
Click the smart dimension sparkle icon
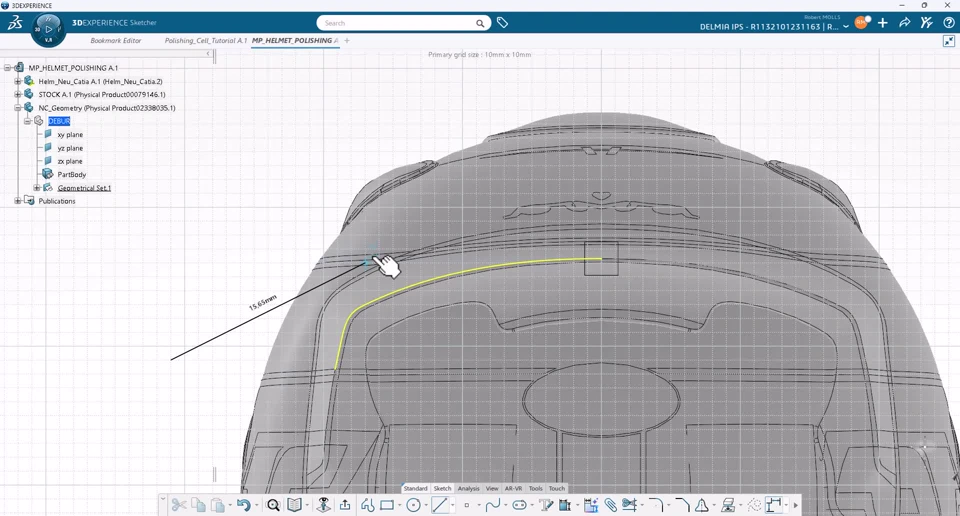coord(591,505)
